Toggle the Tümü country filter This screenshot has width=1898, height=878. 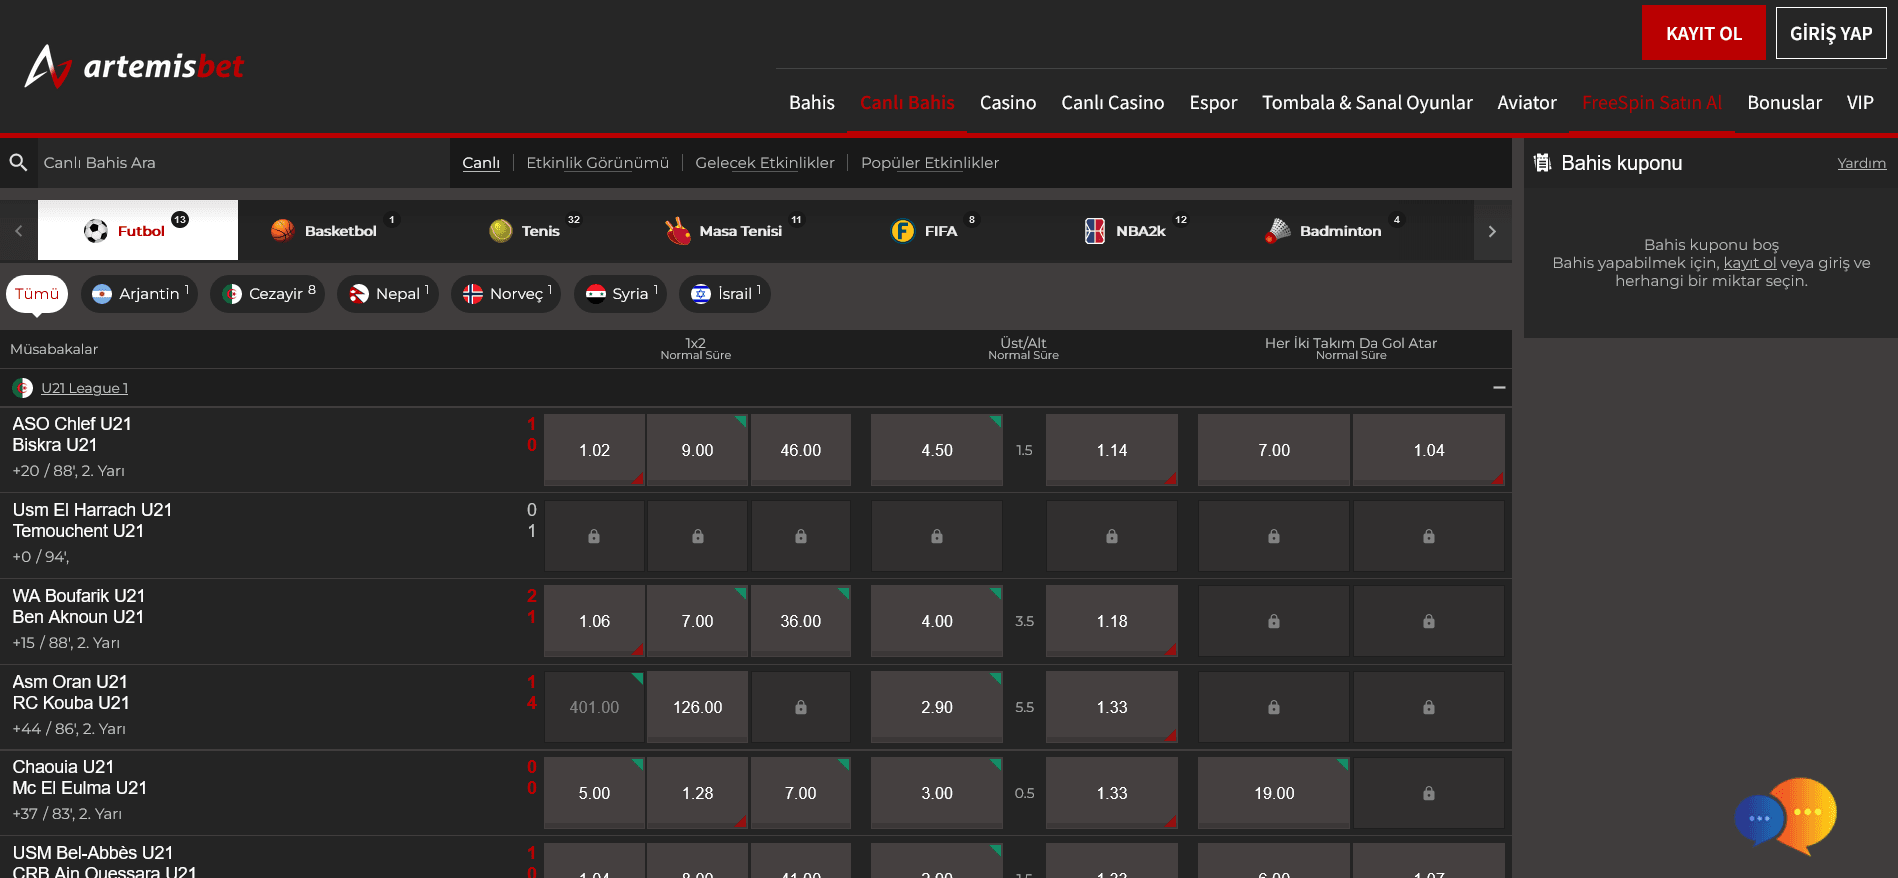[x=37, y=294]
